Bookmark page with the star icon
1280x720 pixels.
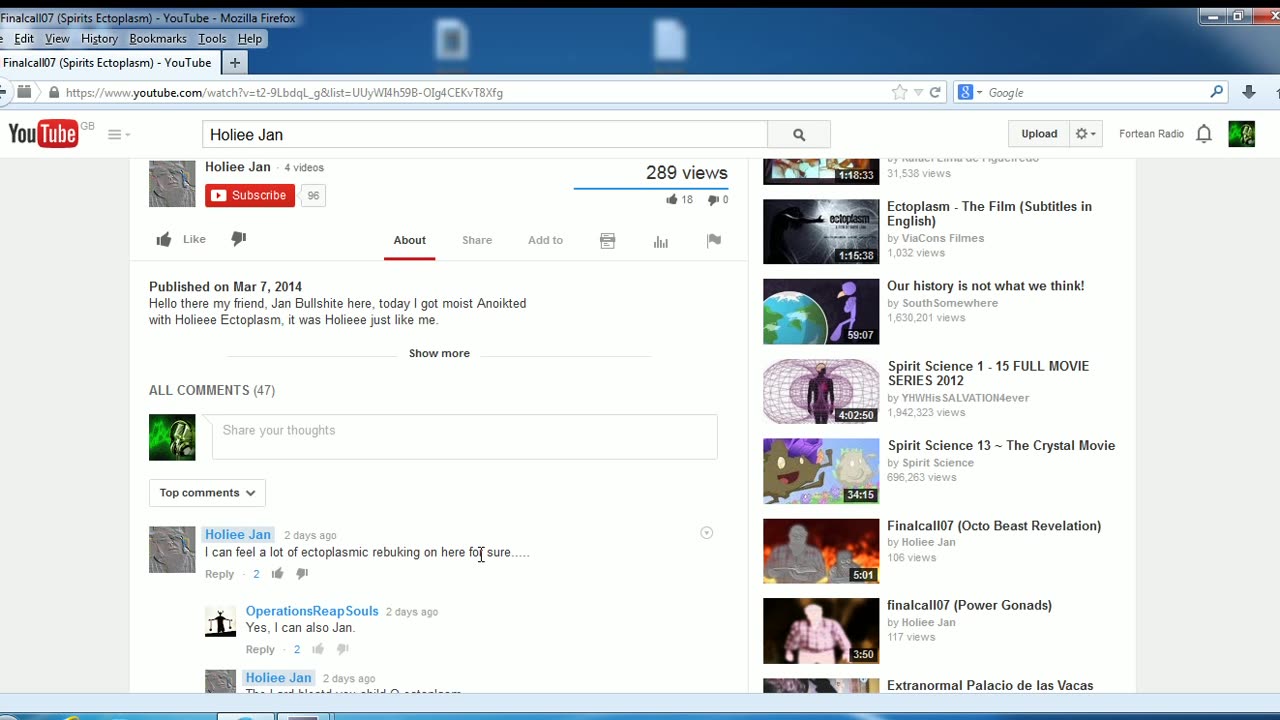(899, 92)
